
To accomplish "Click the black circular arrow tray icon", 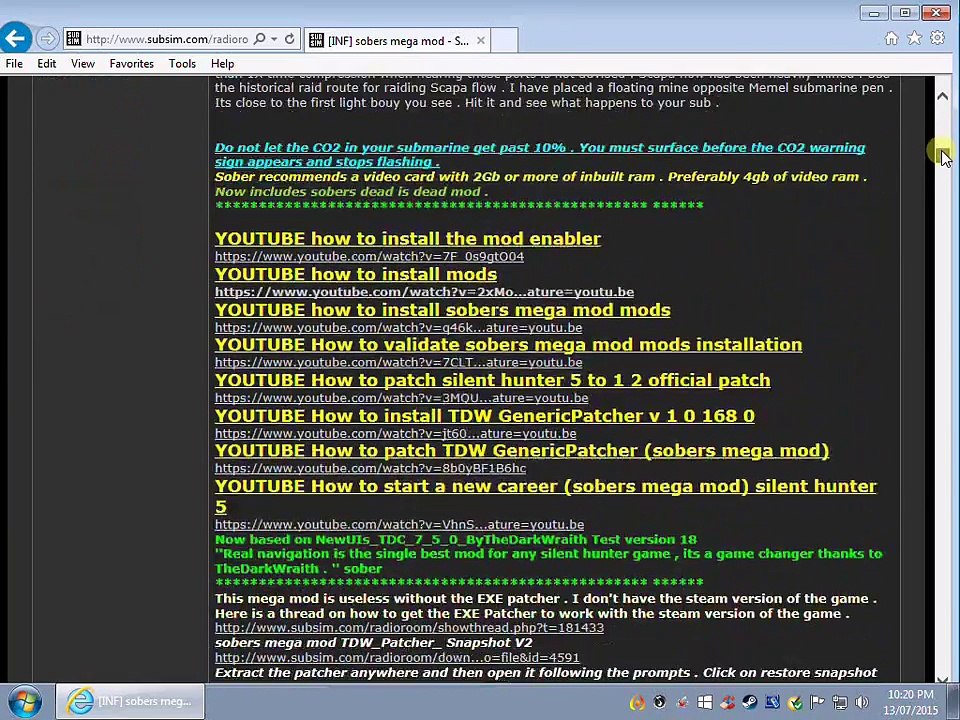I will click(x=659, y=702).
